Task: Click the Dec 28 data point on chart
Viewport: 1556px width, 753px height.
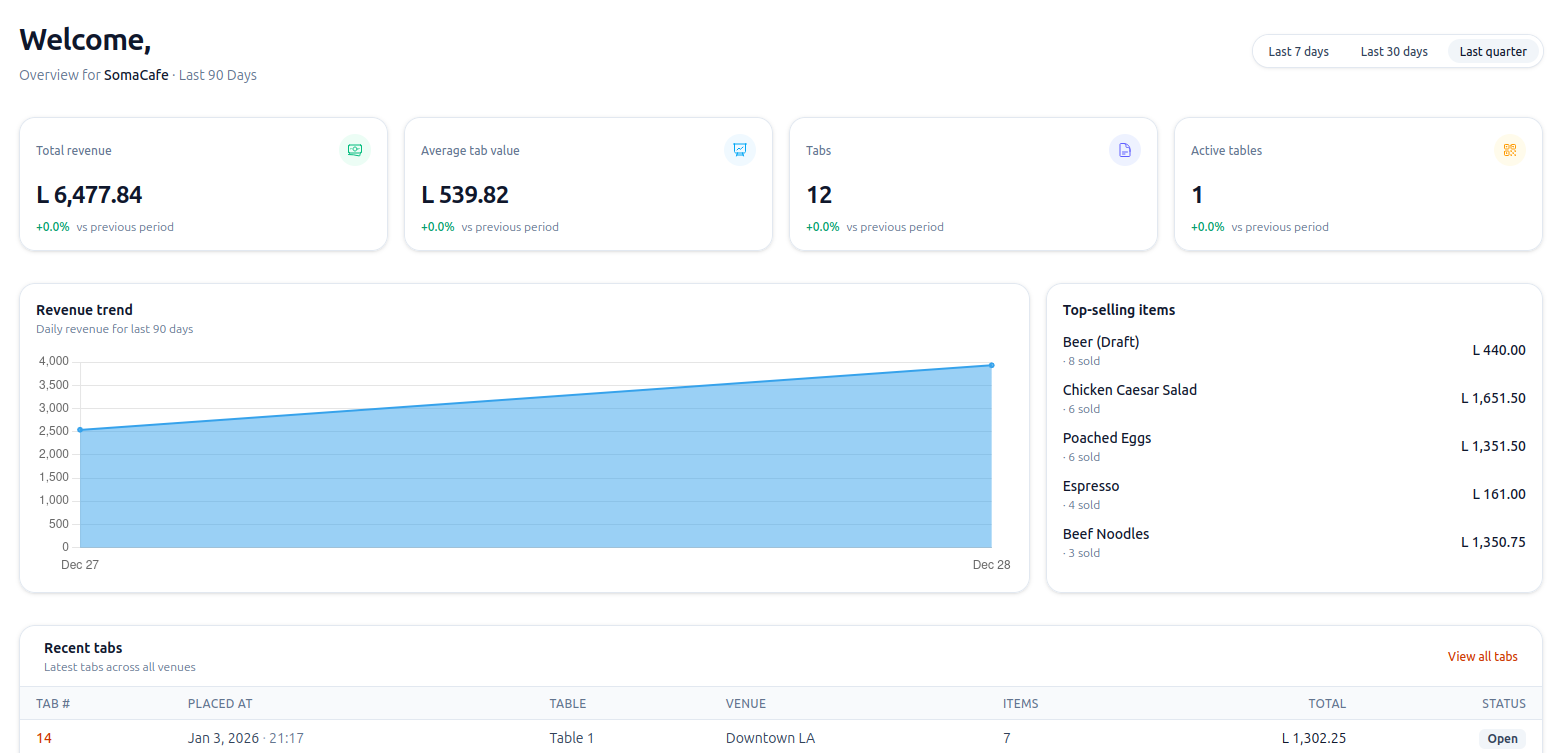Action: pos(991,365)
